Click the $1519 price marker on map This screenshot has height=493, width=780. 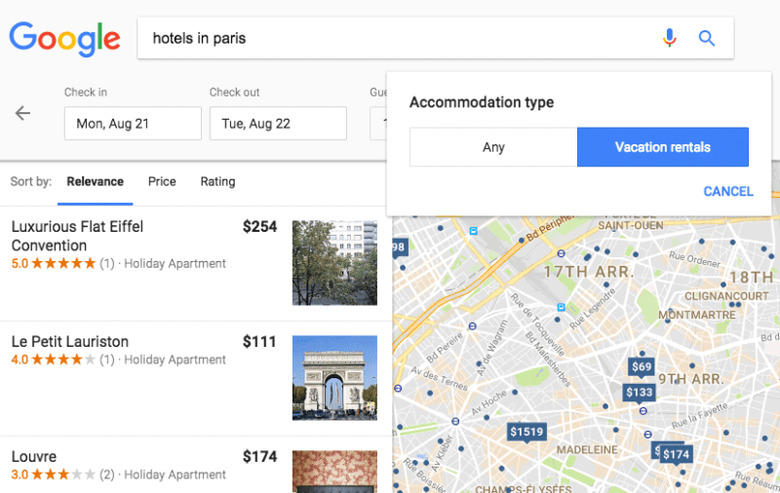(526, 432)
